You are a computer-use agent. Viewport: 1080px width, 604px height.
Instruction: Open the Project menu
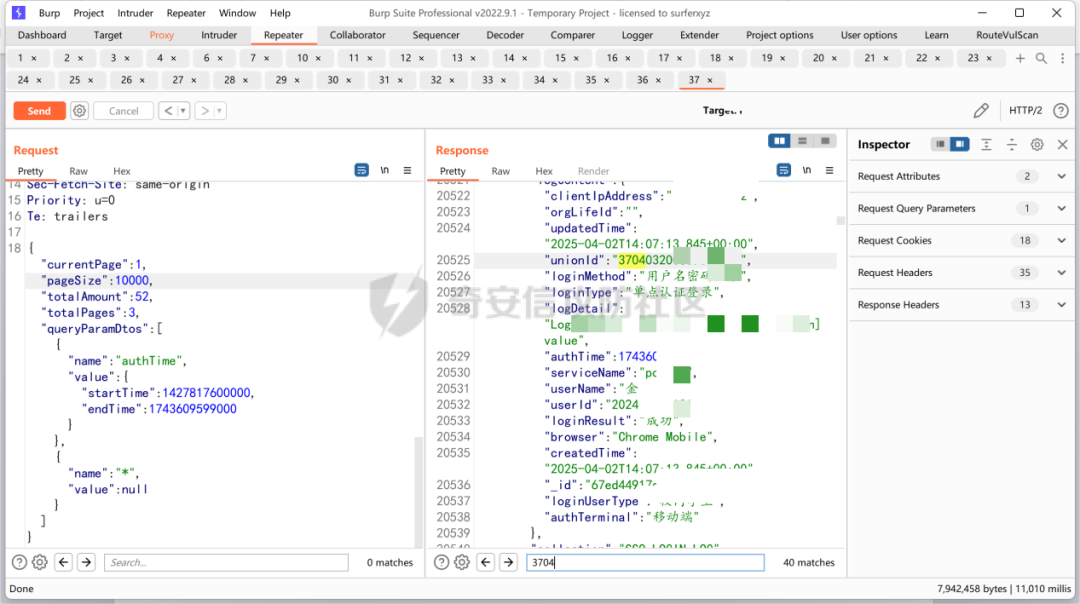click(89, 13)
